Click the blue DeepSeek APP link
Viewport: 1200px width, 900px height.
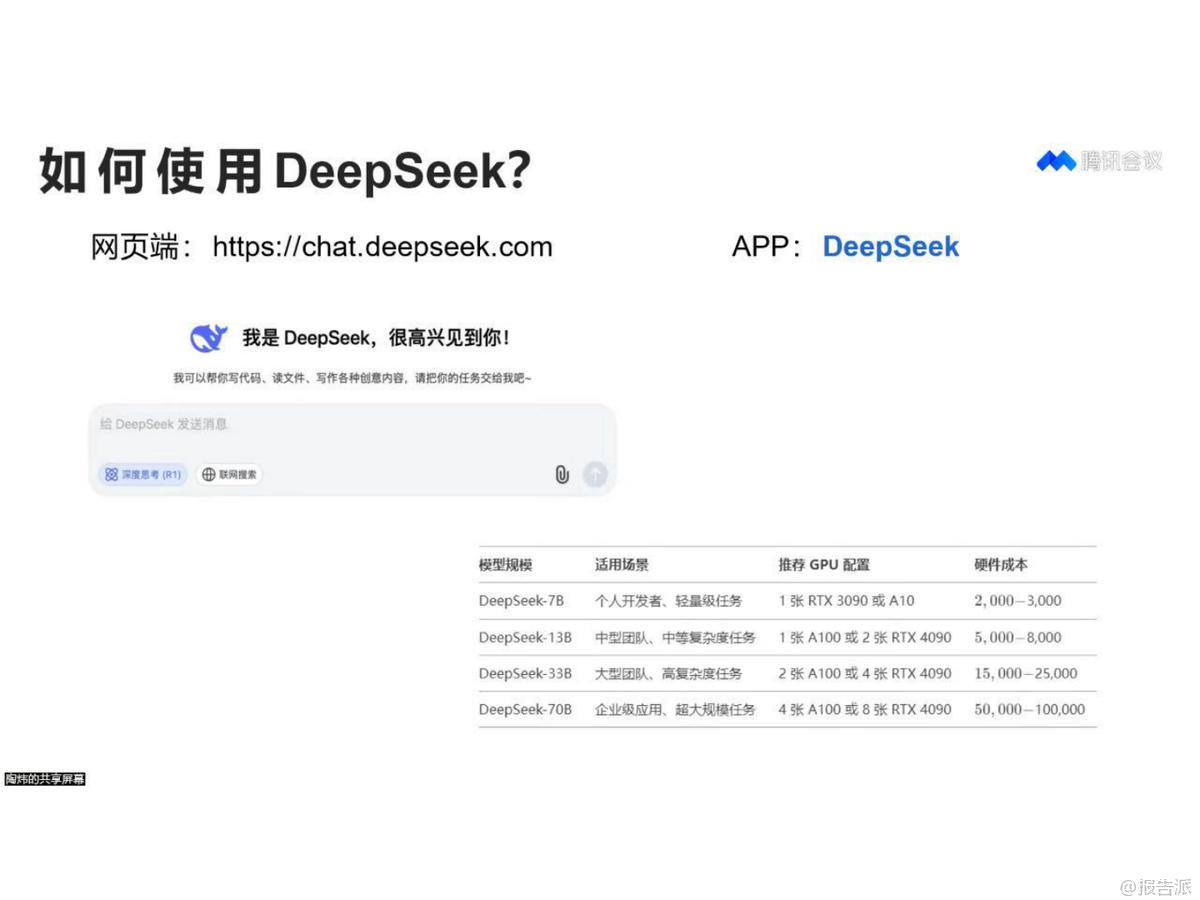point(890,247)
